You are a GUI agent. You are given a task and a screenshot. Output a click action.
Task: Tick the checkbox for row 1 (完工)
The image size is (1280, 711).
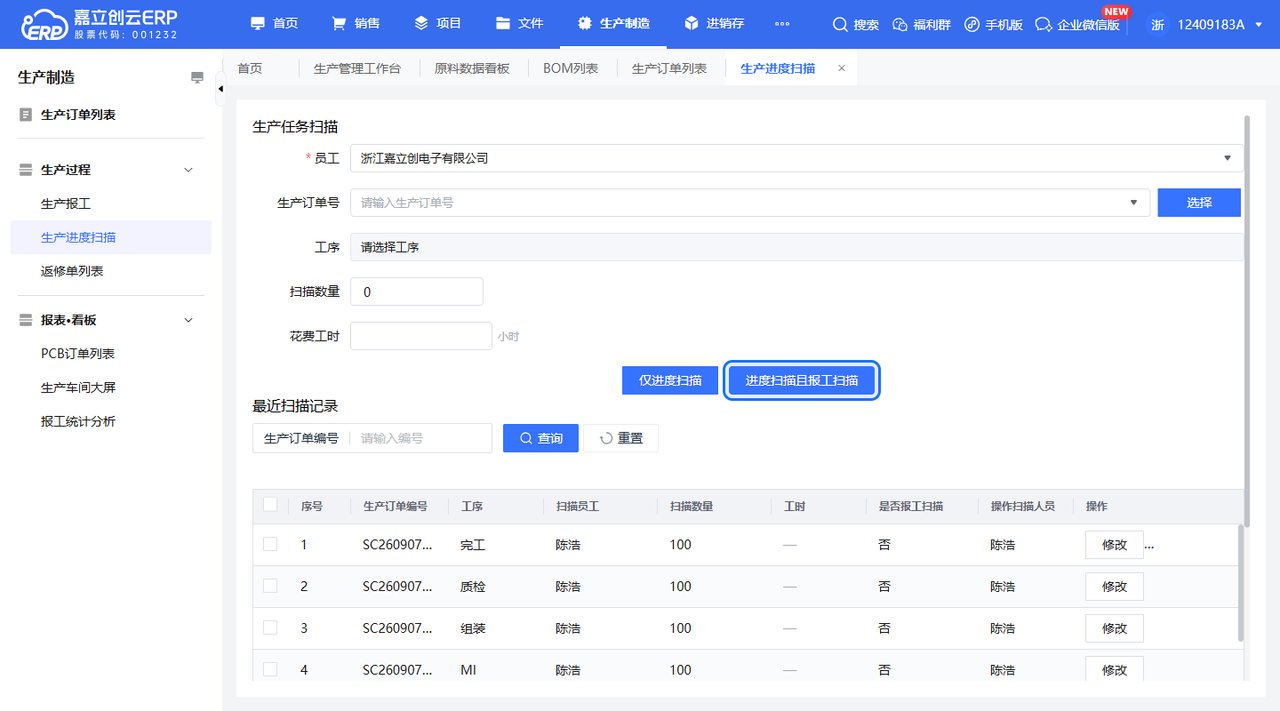(x=270, y=544)
